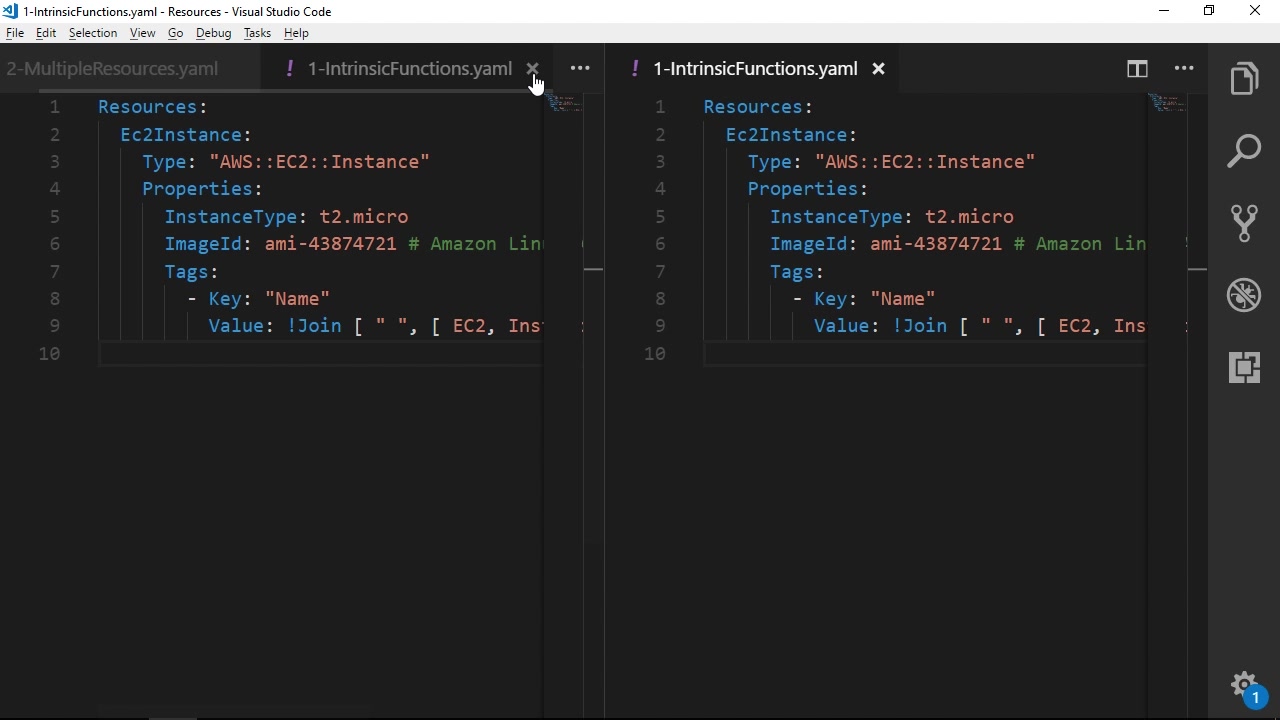Open More Actions for the left editor group
Image resolution: width=1280 pixels, height=720 pixels.
pyautogui.click(x=580, y=69)
